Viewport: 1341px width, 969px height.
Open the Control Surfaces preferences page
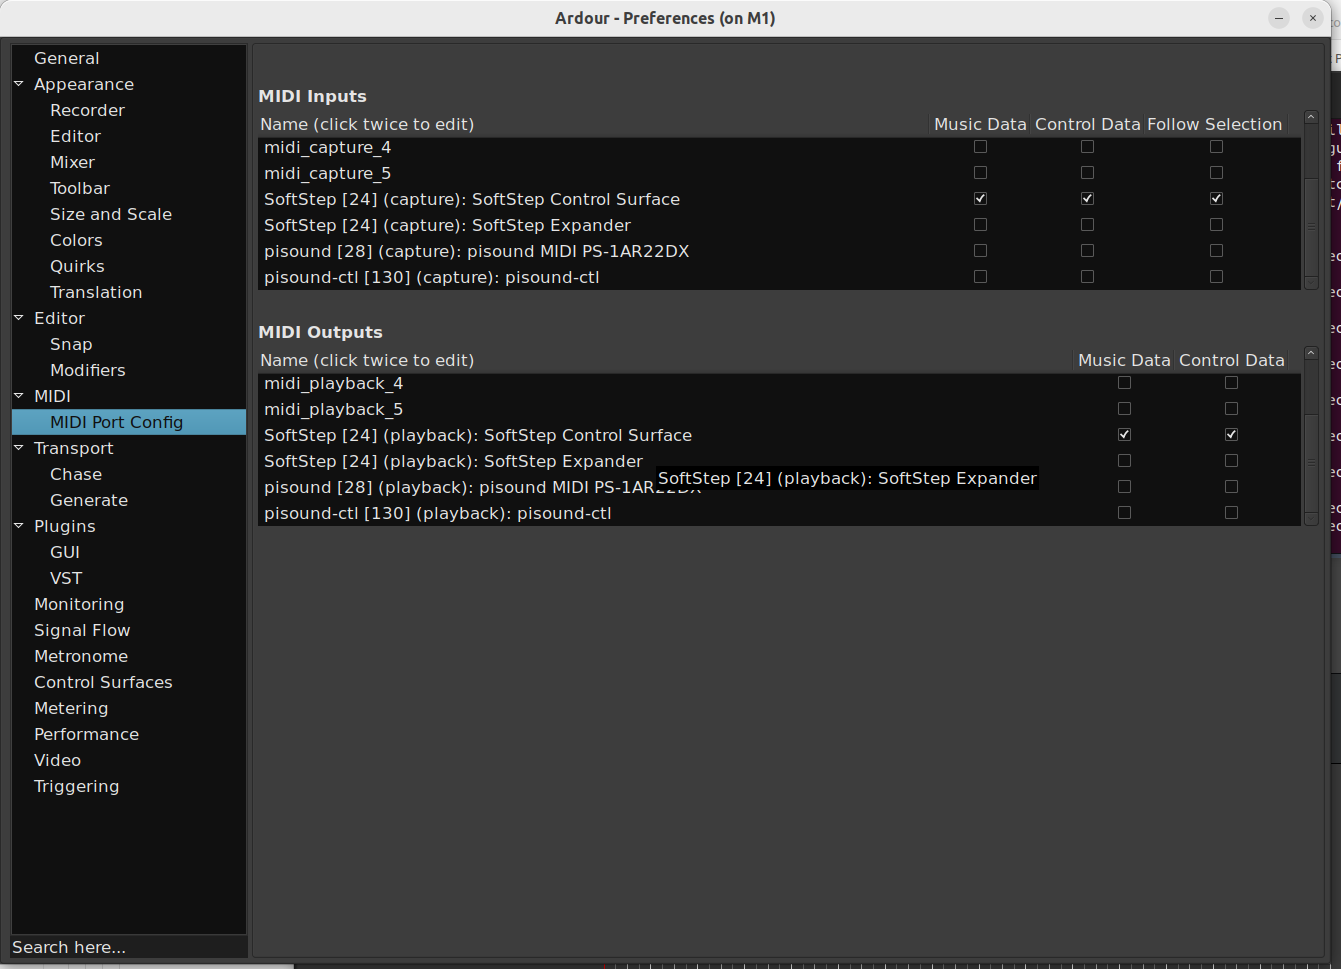[x=103, y=682]
